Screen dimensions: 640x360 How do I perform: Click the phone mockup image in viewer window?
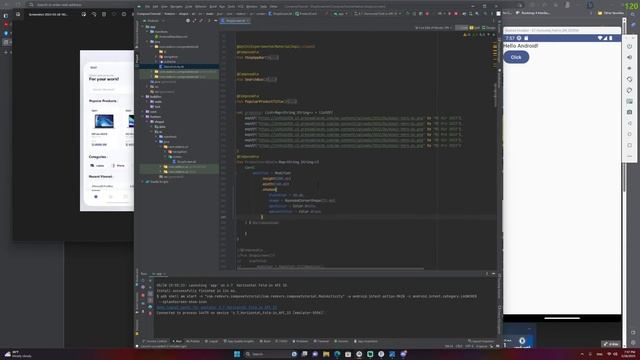[107, 131]
